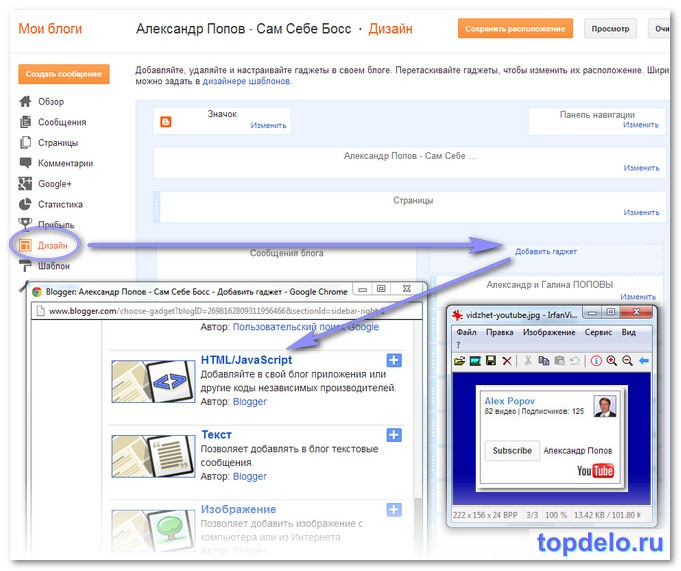681x571 pixels.
Task: Click Изменить for the Страницы gadget
Action: pyautogui.click(x=641, y=212)
